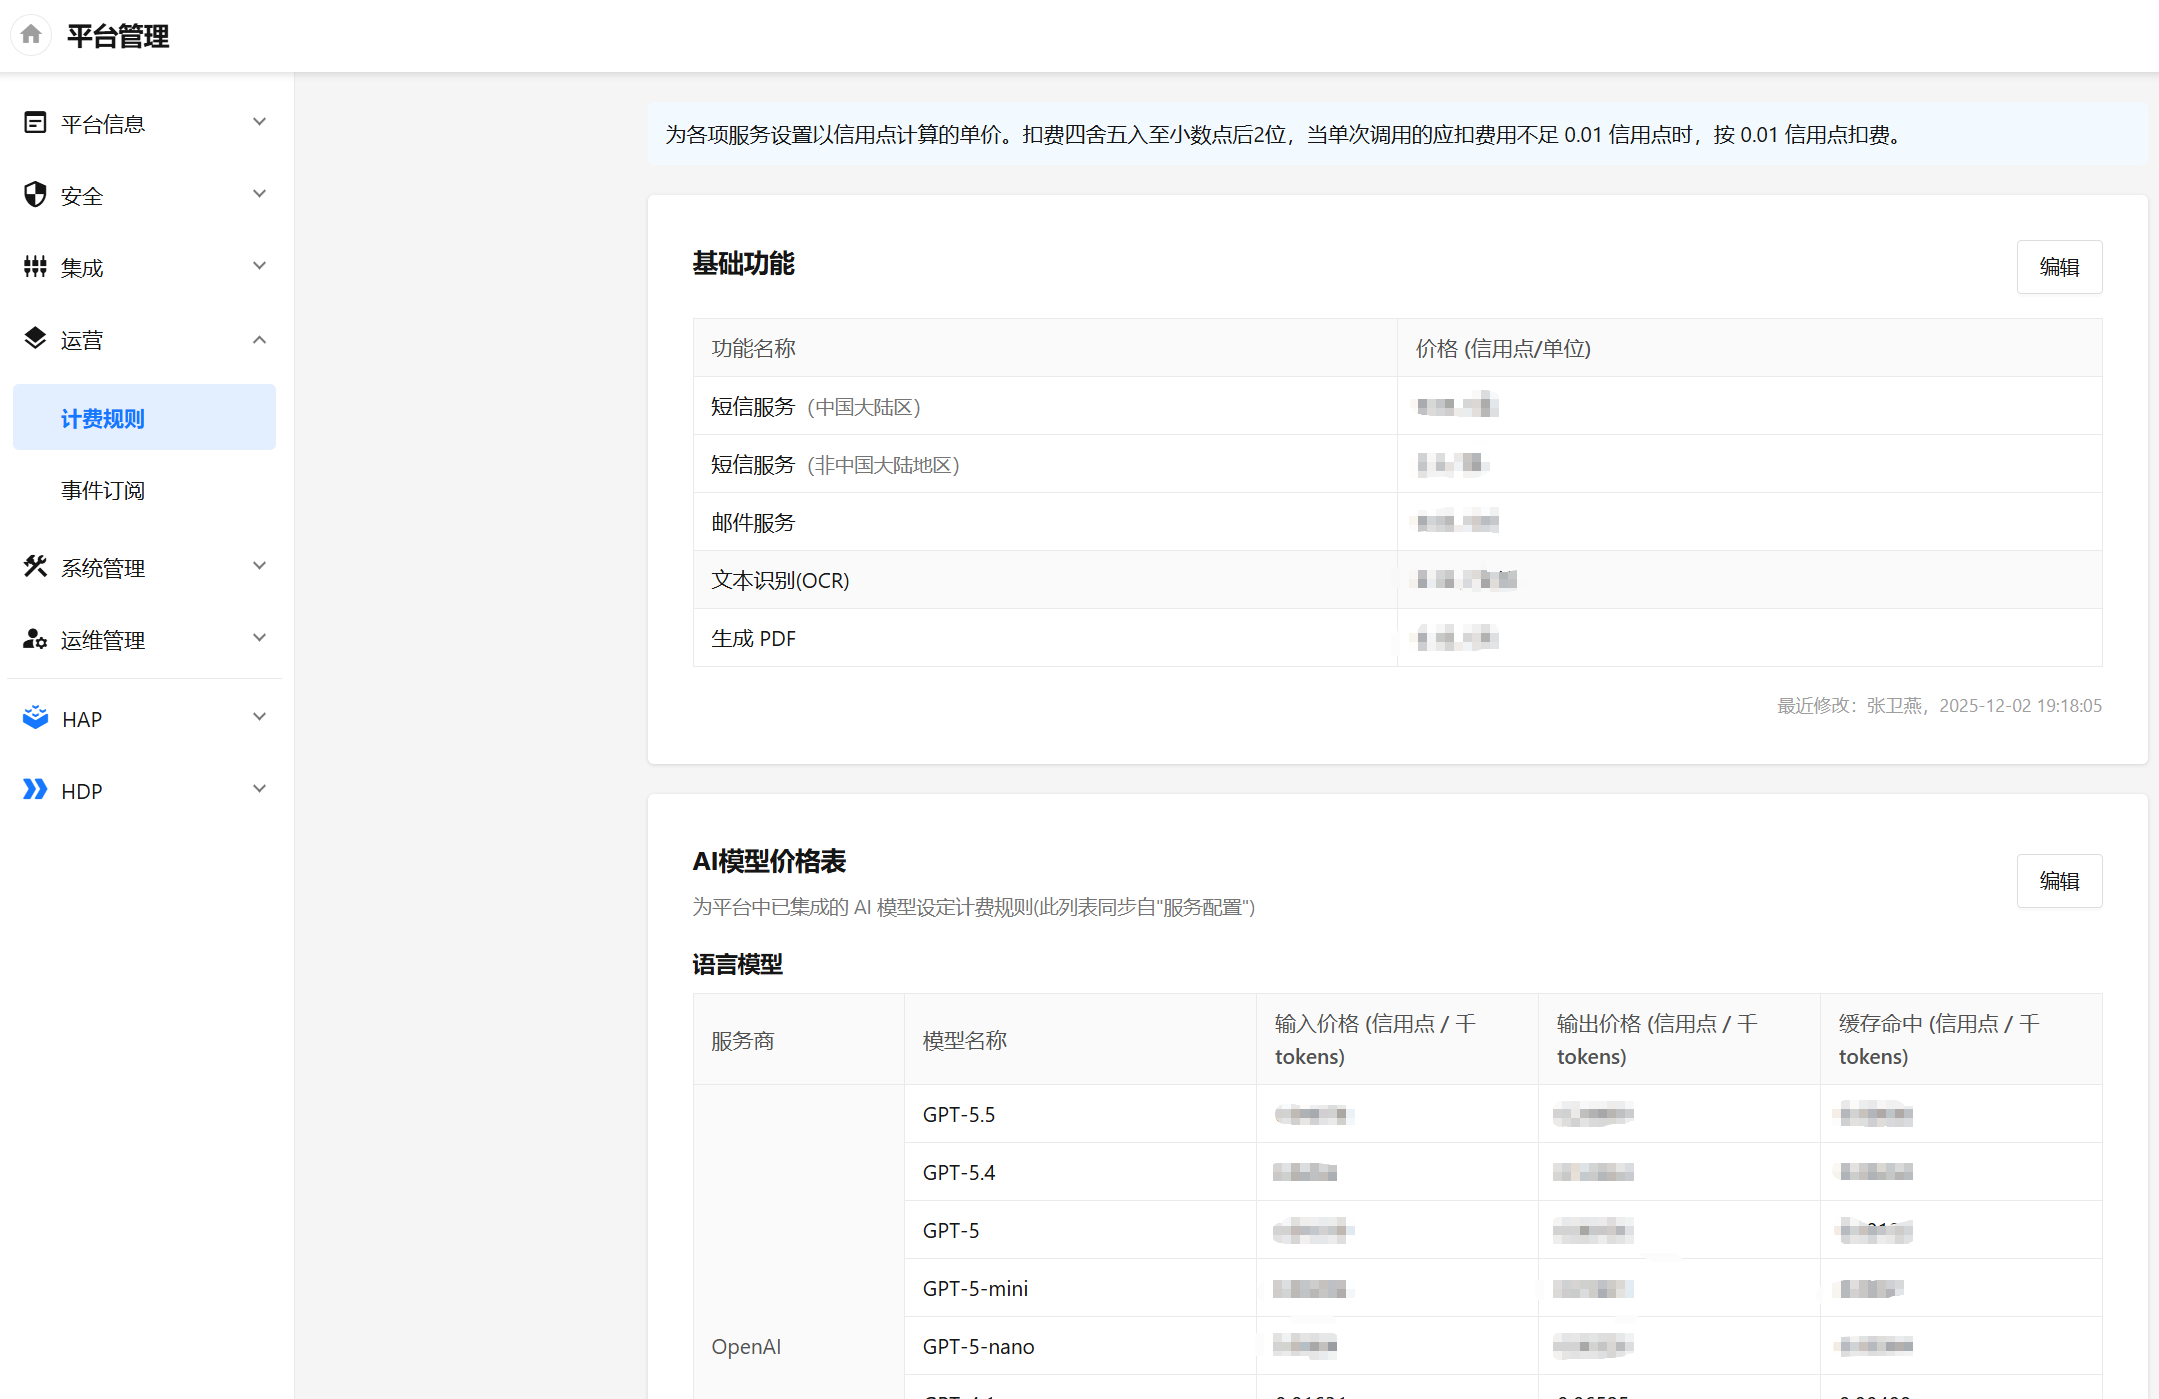Click the 安全 shield icon
This screenshot has width=2159, height=1399.
[x=35, y=195]
